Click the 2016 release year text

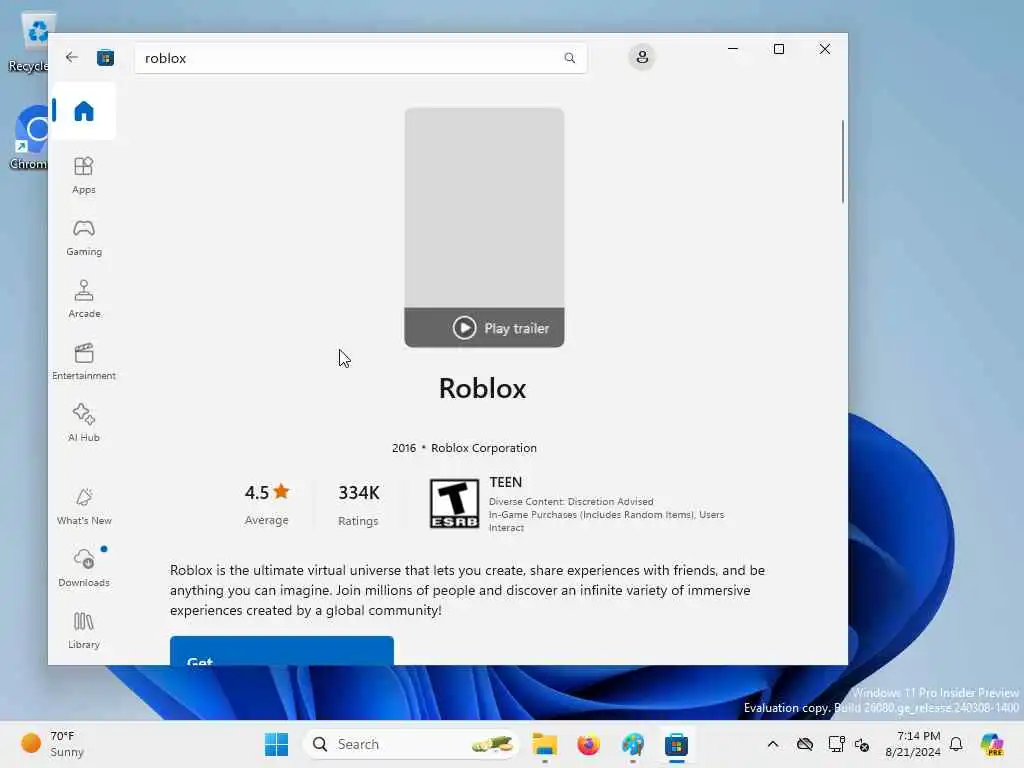(x=404, y=448)
